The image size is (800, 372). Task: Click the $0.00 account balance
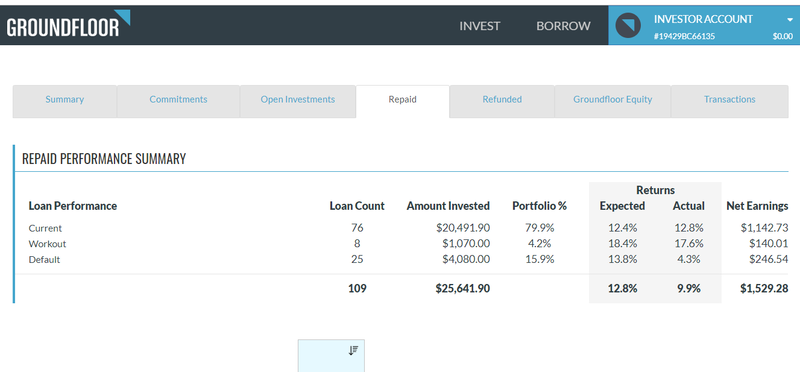pyautogui.click(x=783, y=36)
